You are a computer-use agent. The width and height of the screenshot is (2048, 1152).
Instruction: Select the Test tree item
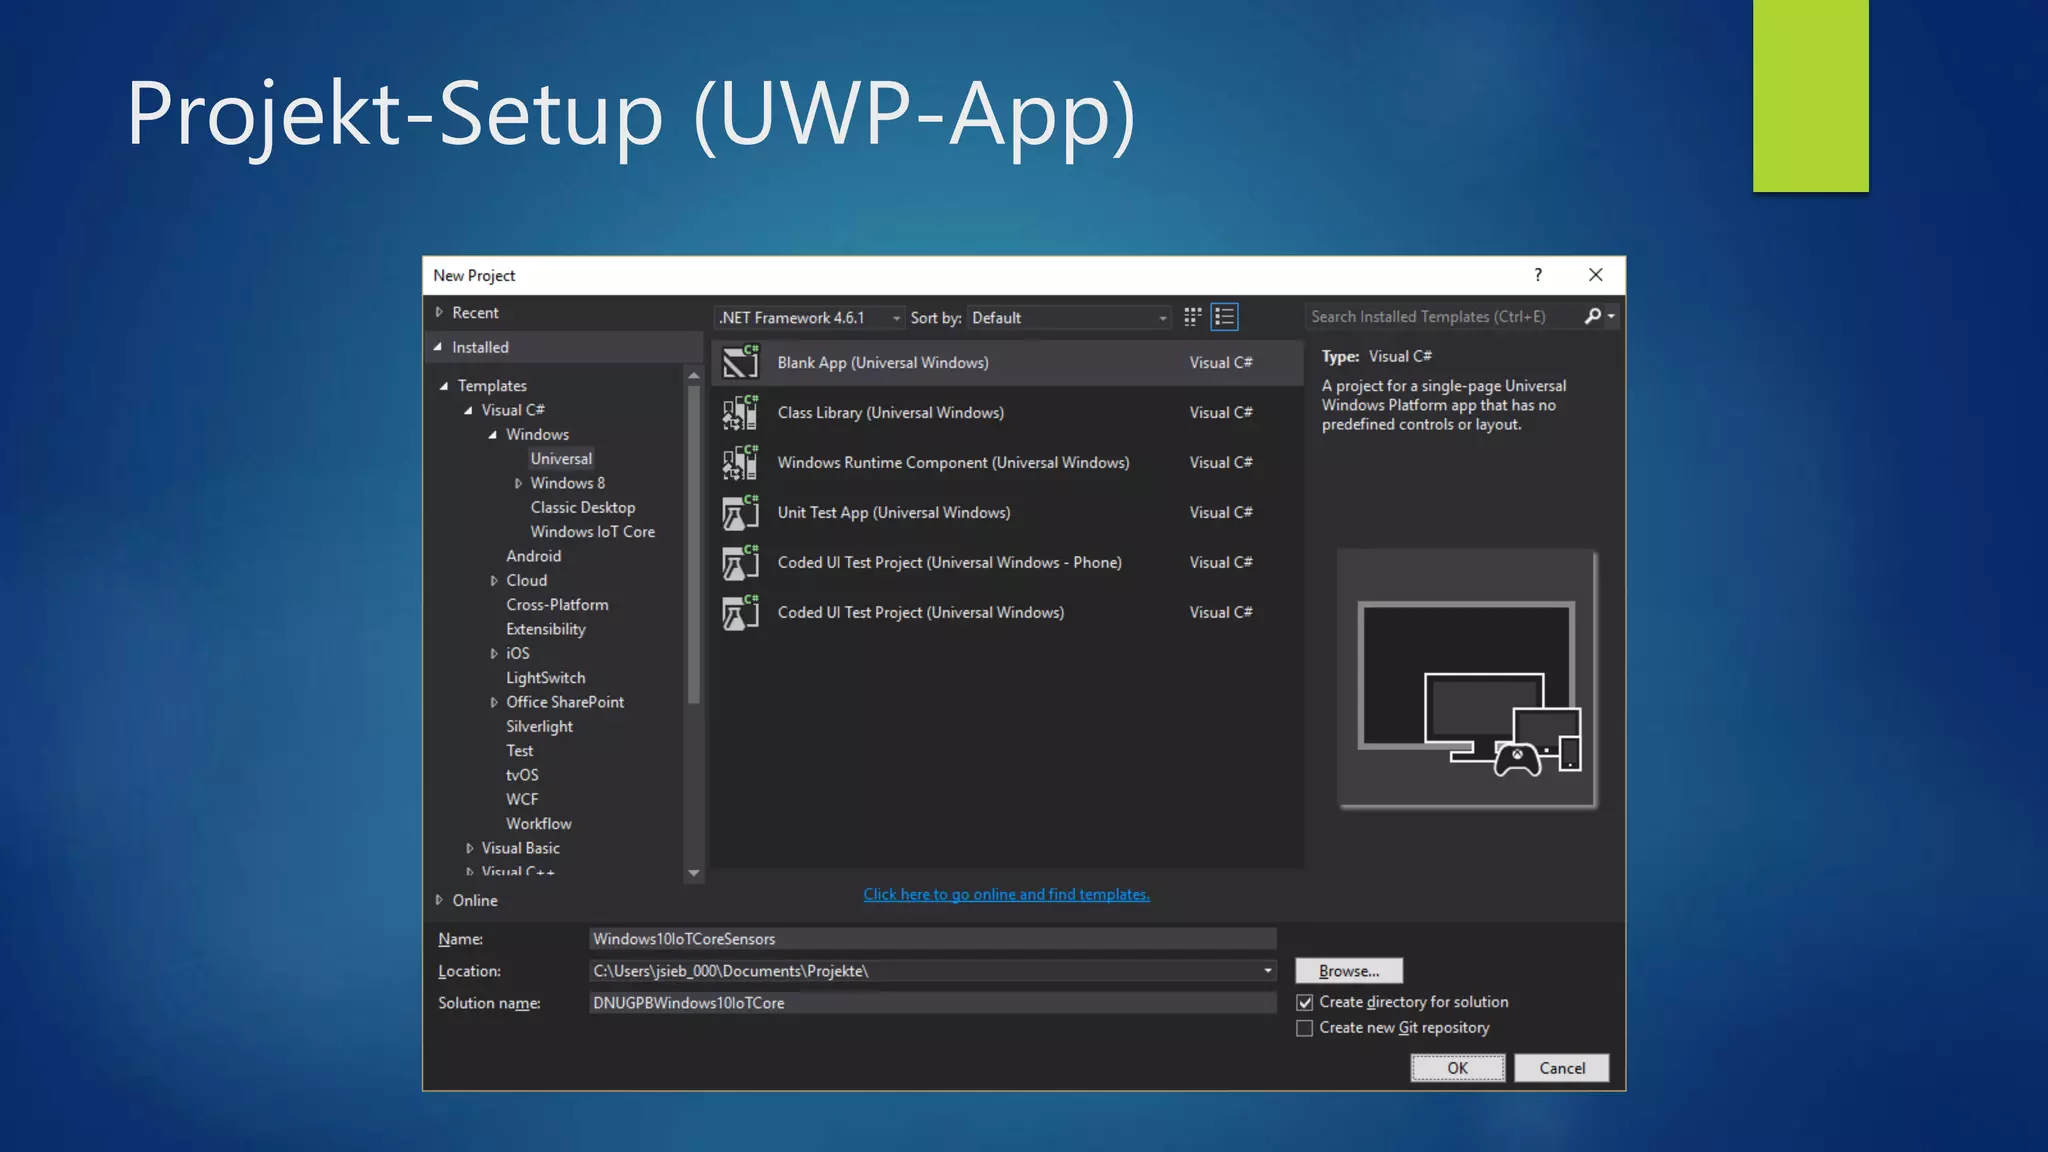519,751
